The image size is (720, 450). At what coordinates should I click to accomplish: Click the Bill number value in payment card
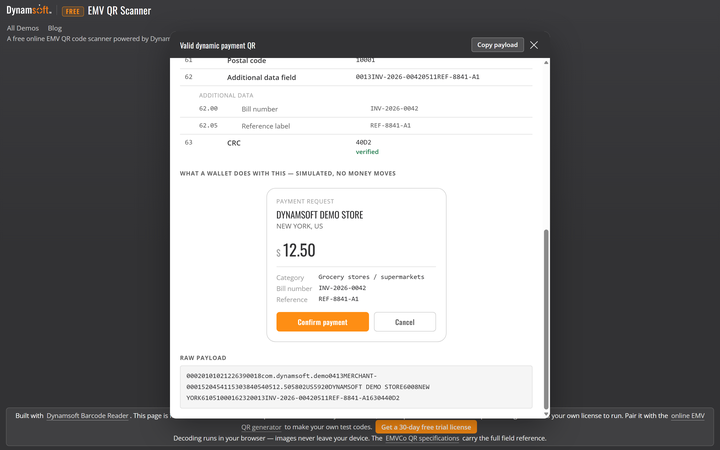tap(342, 288)
